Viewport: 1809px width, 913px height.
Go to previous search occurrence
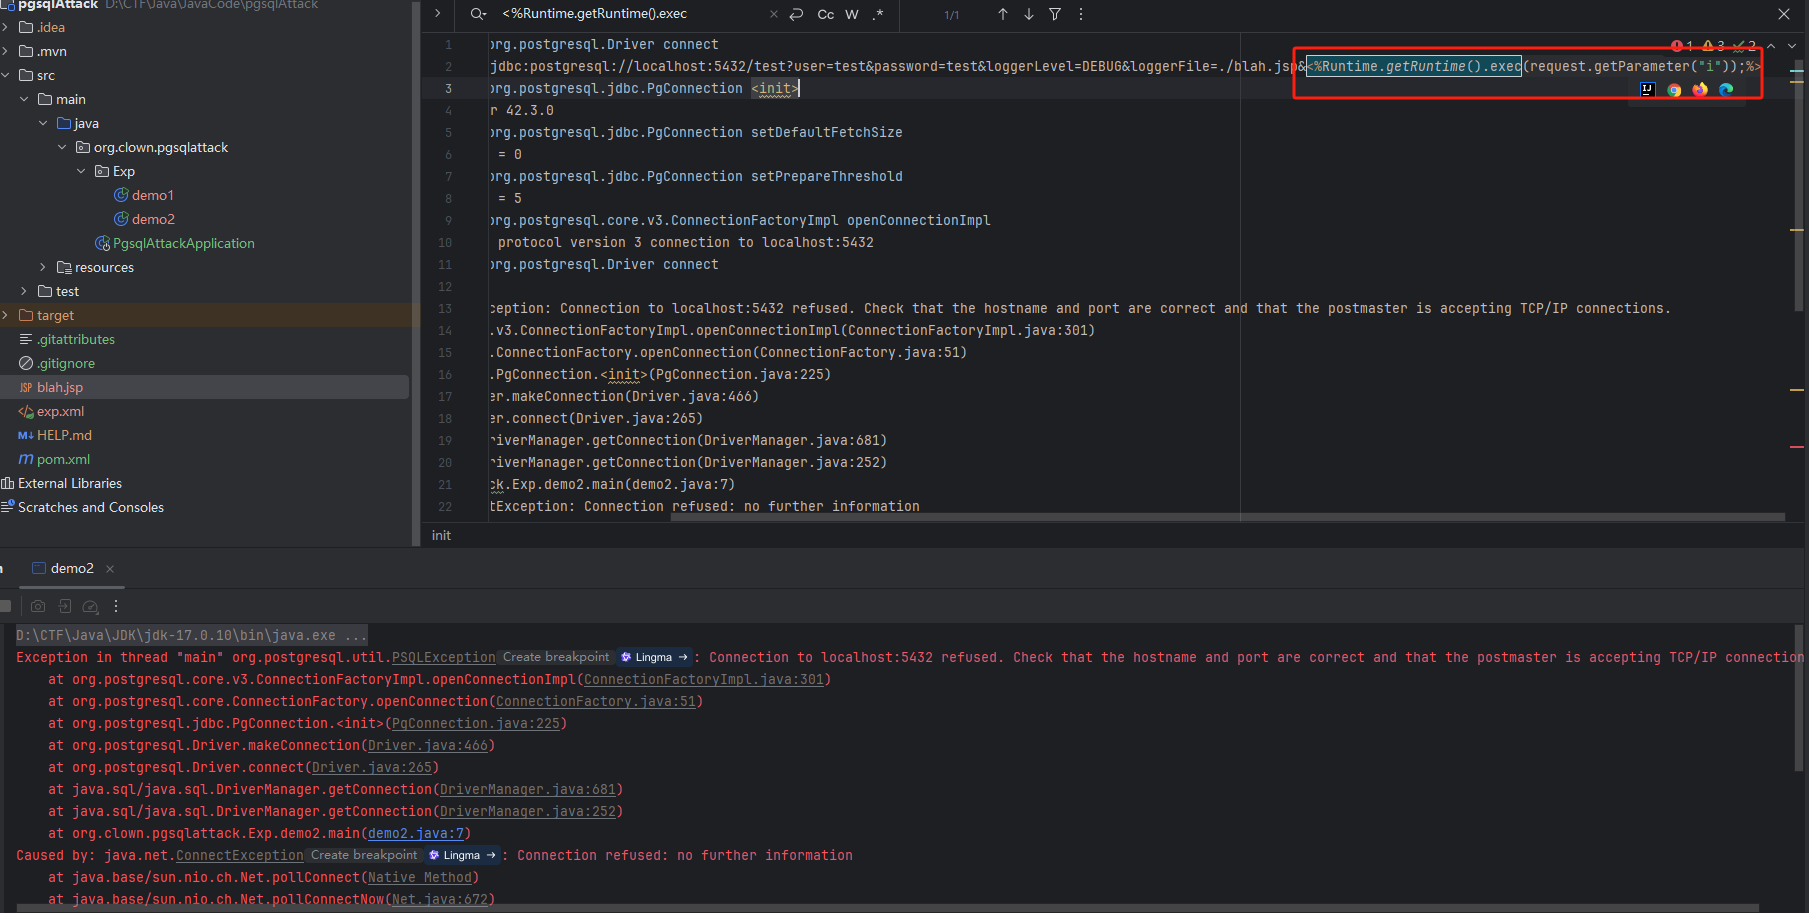(x=1003, y=14)
